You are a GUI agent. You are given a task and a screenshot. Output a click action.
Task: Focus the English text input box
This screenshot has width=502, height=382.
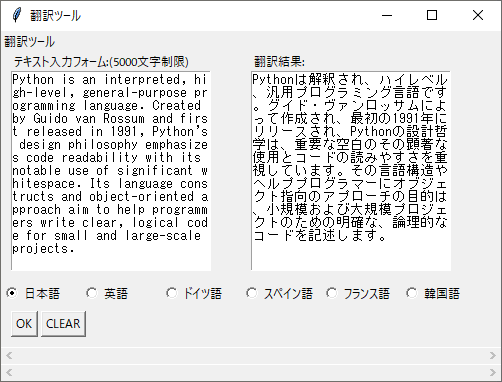tap(111, 171)
